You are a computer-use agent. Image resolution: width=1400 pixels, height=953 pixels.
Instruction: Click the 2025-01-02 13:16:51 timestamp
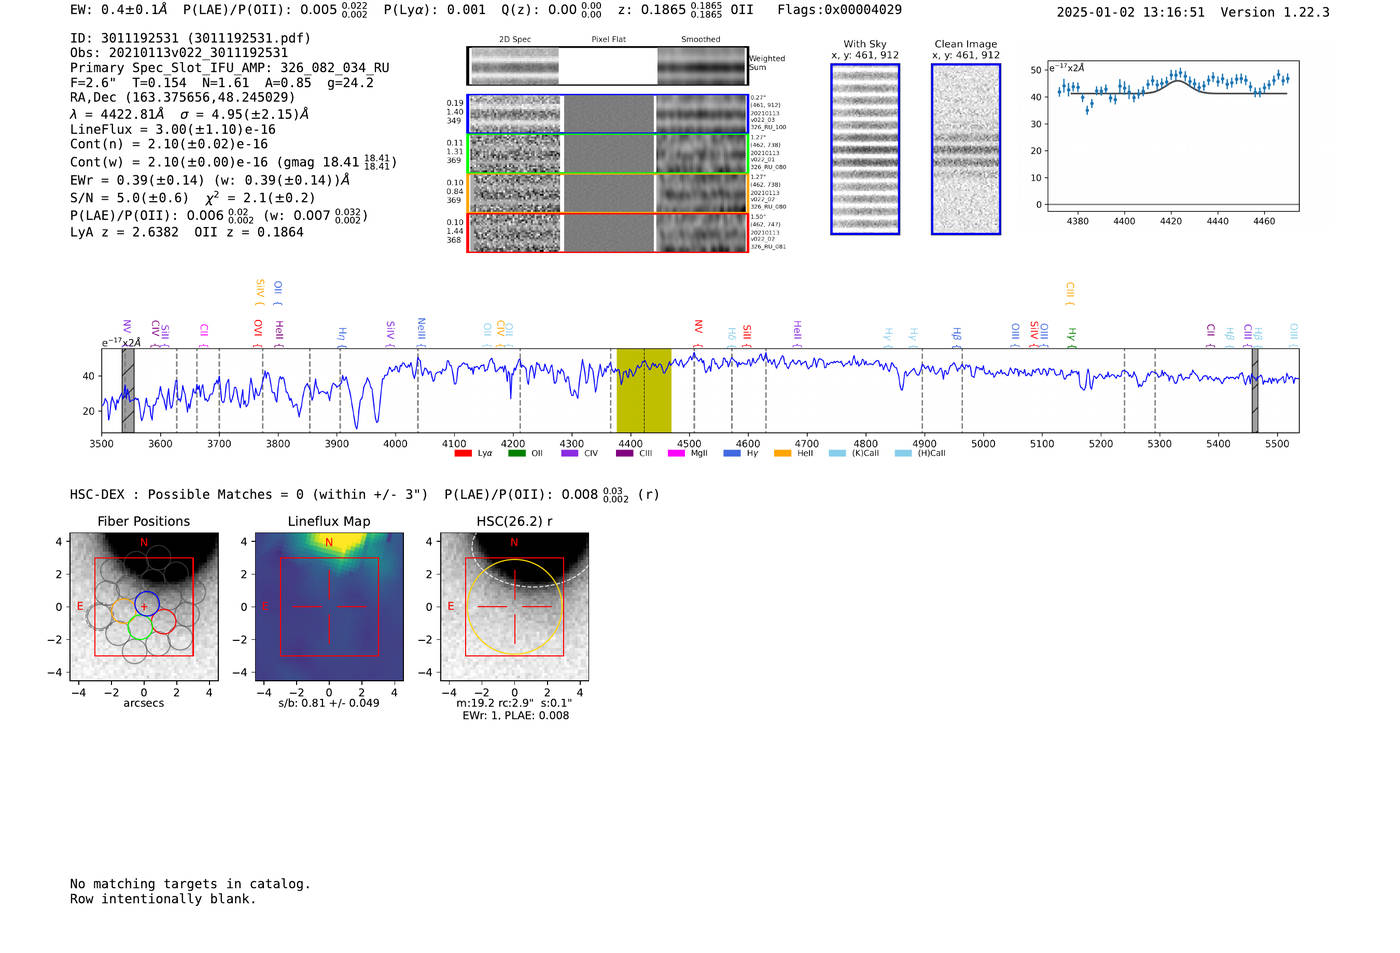[1130, 12]
